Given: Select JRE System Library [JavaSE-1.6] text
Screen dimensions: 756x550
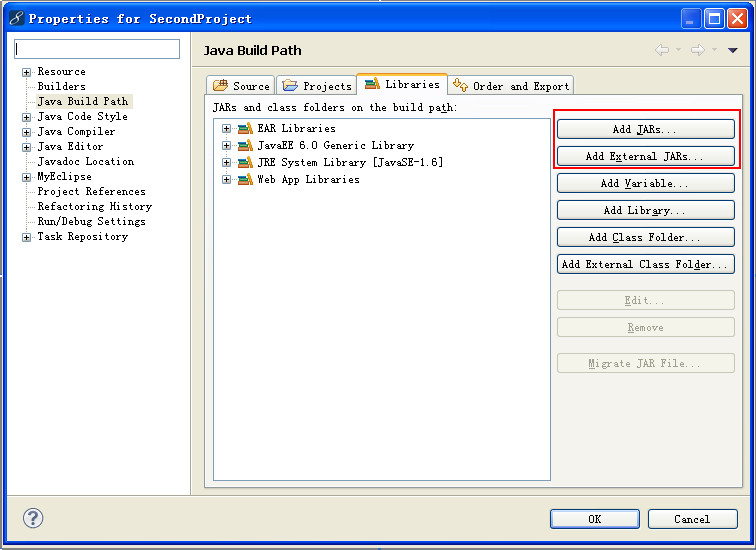Looking at the screenshot, I should point(350,162).
